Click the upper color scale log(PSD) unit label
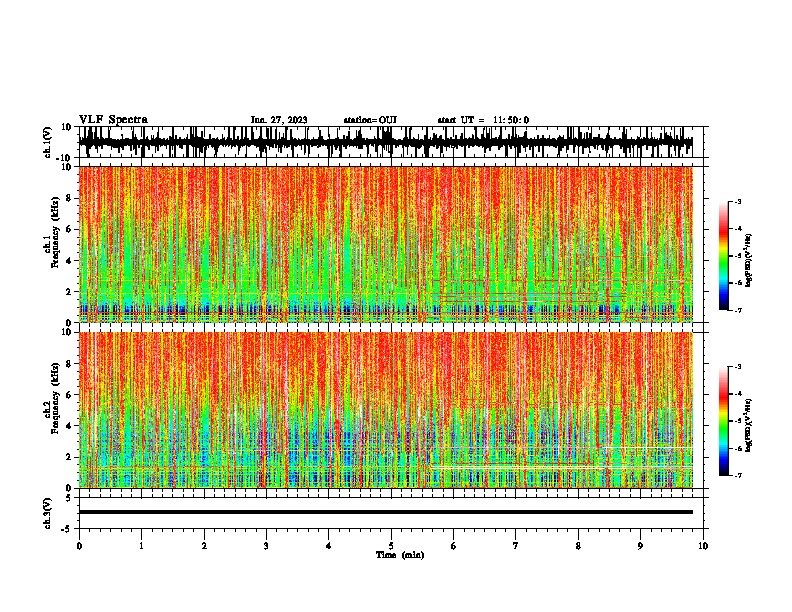 click(748, 260)
